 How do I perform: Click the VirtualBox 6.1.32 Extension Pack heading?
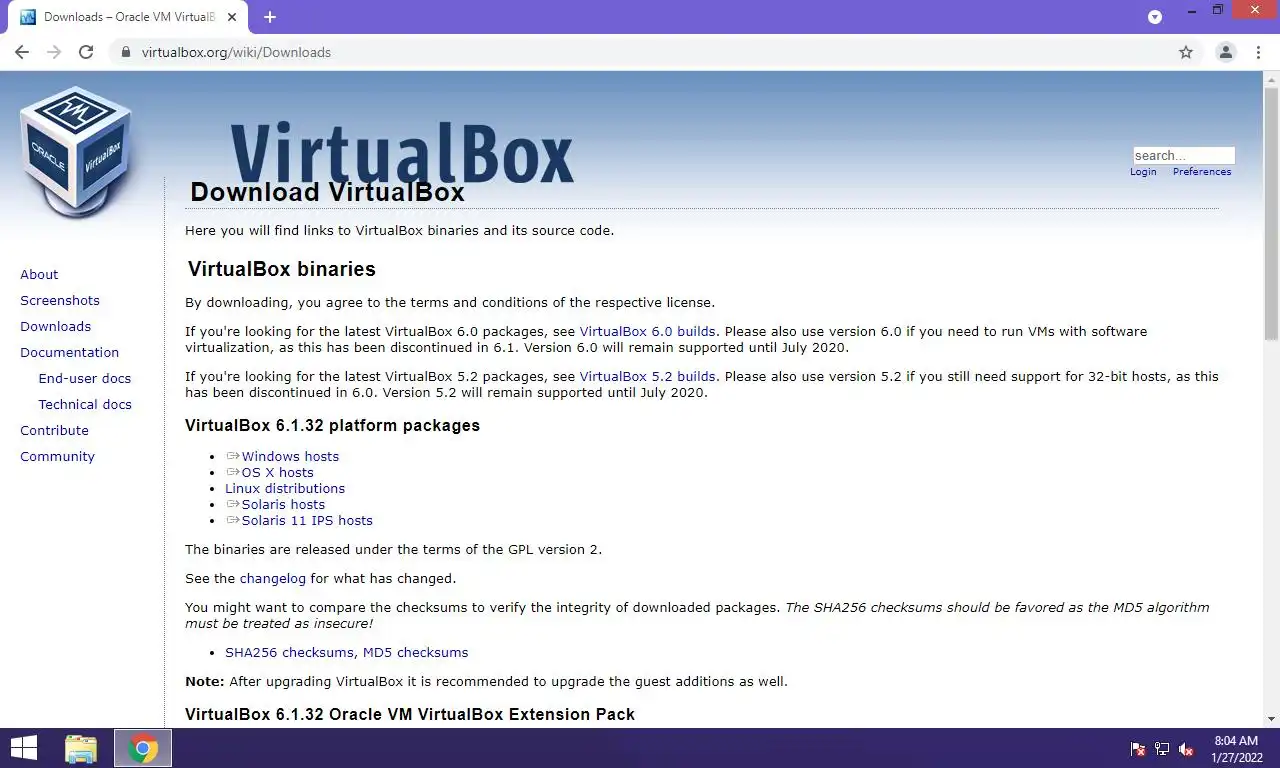[410, 714]
